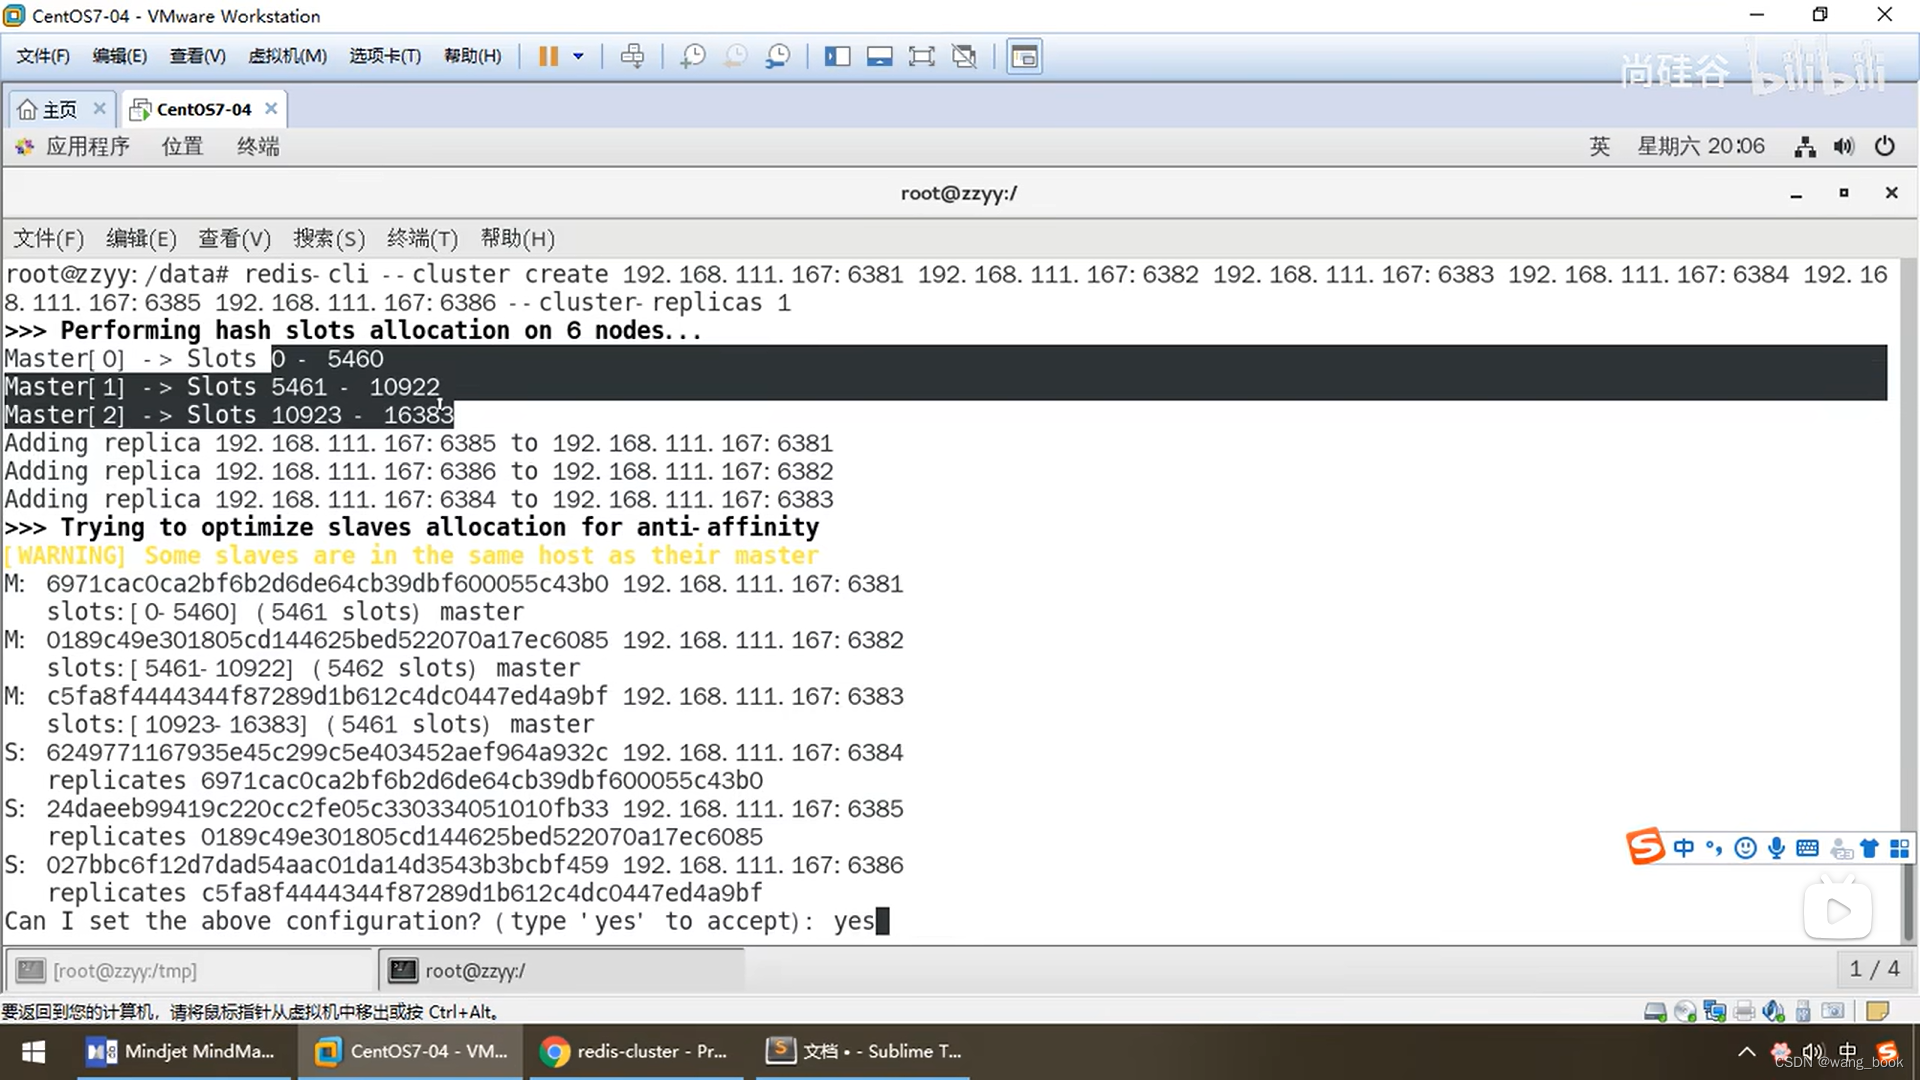The image size is (1920, 1080).
Task: Toggle the thumbnail bar view
Action: pyautogui.click(x=879, y=56)
